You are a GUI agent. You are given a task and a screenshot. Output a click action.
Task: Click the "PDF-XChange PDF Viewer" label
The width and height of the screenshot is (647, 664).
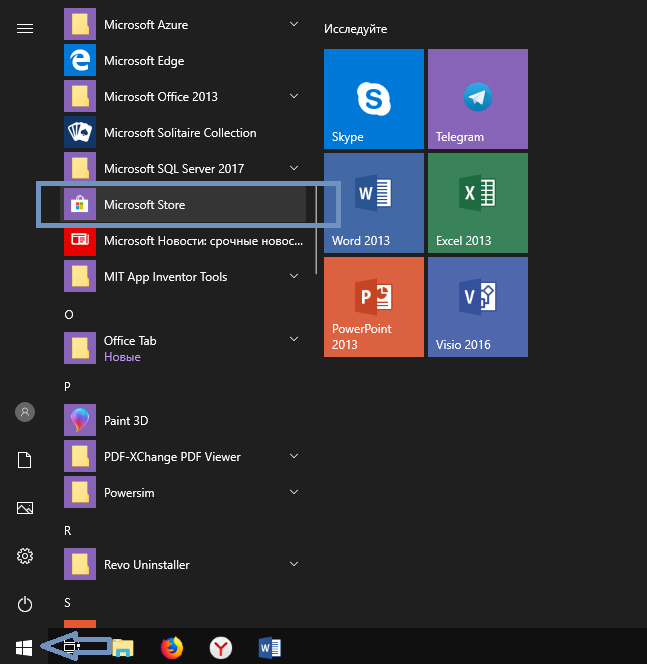(172, 456)
